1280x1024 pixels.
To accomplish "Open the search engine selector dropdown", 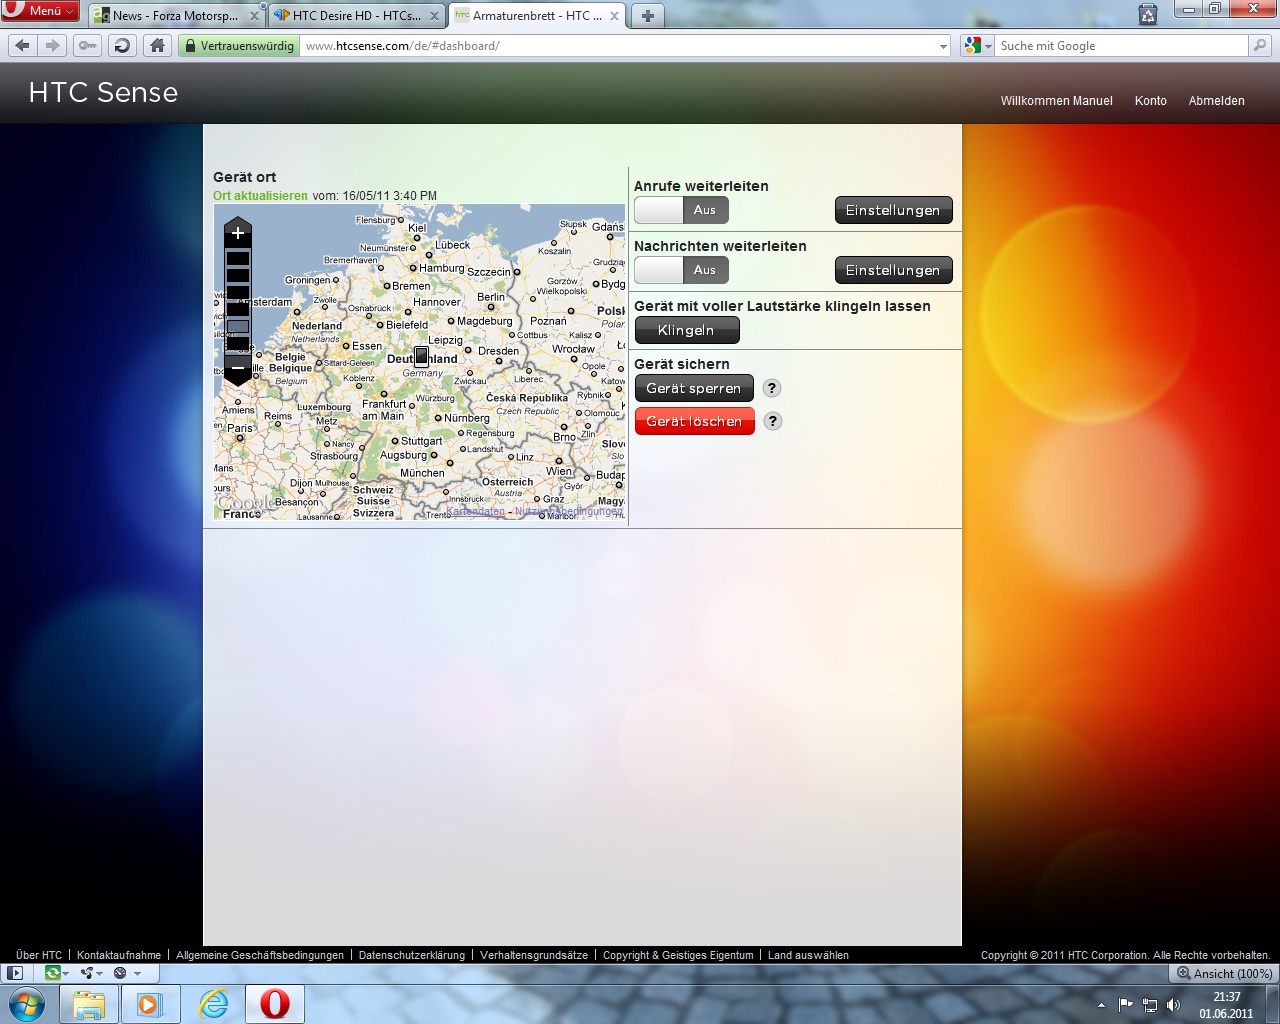I will click(977, 46).
